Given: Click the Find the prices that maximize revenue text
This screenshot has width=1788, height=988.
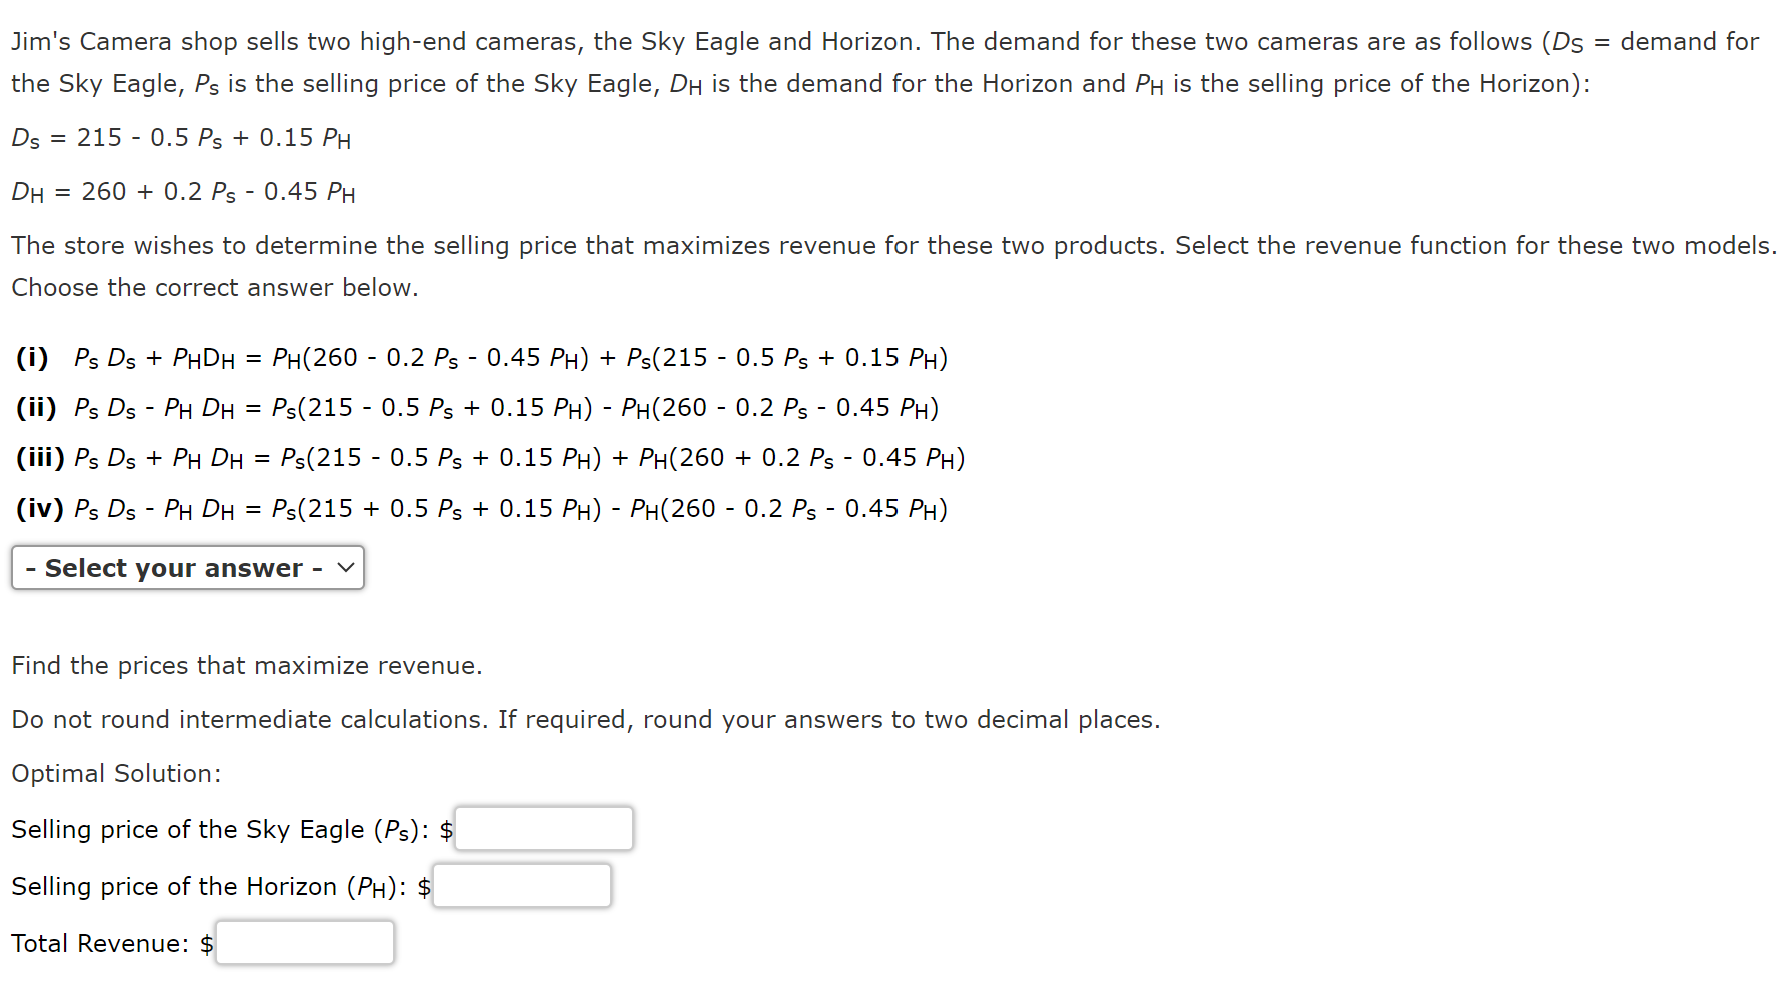Looking at the screenshot, I should click(247, 665).
